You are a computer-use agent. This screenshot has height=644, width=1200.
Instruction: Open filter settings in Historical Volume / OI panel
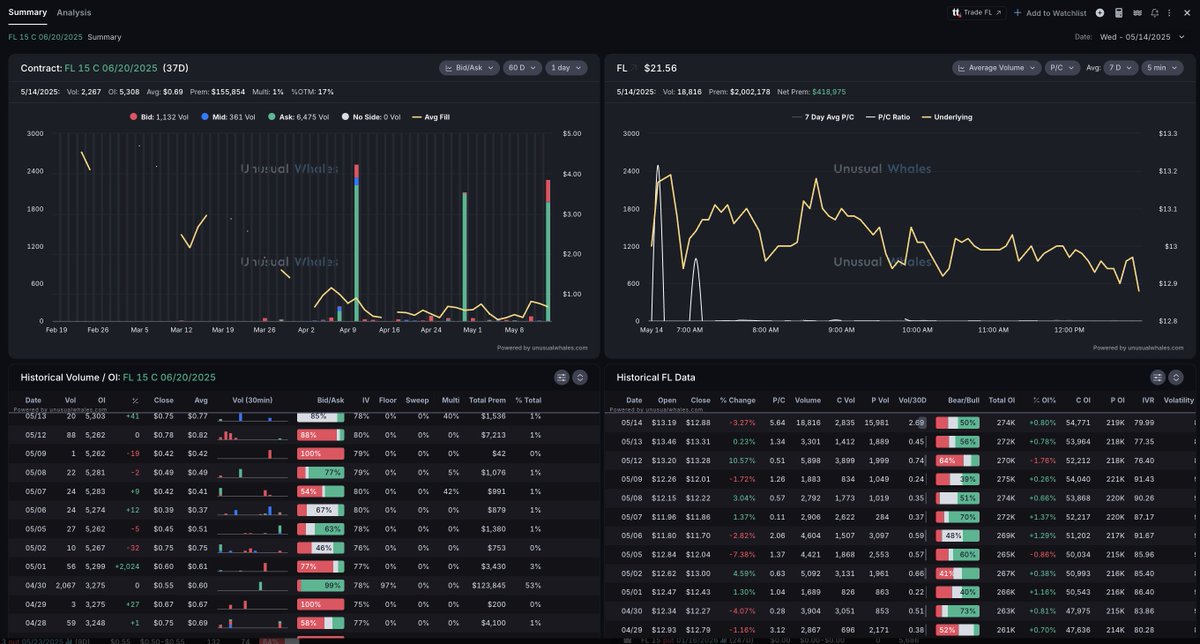point(562,377)
